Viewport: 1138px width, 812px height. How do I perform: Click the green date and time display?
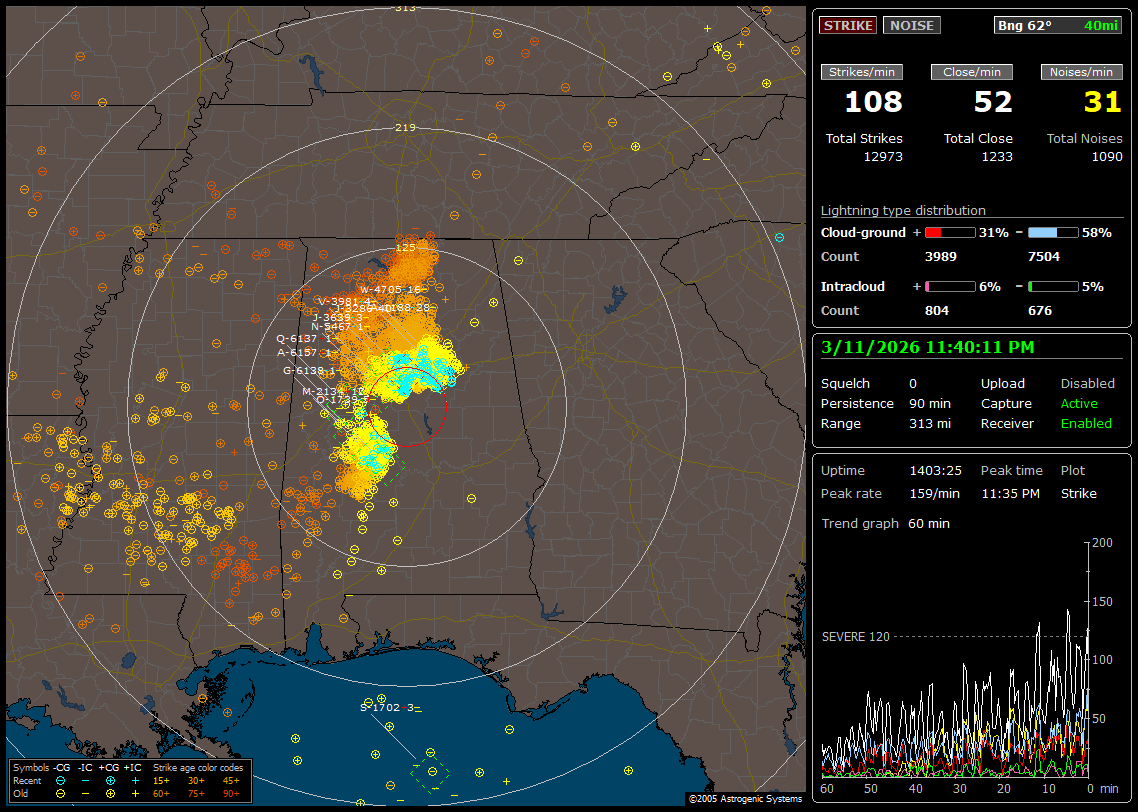pos(927,347)
